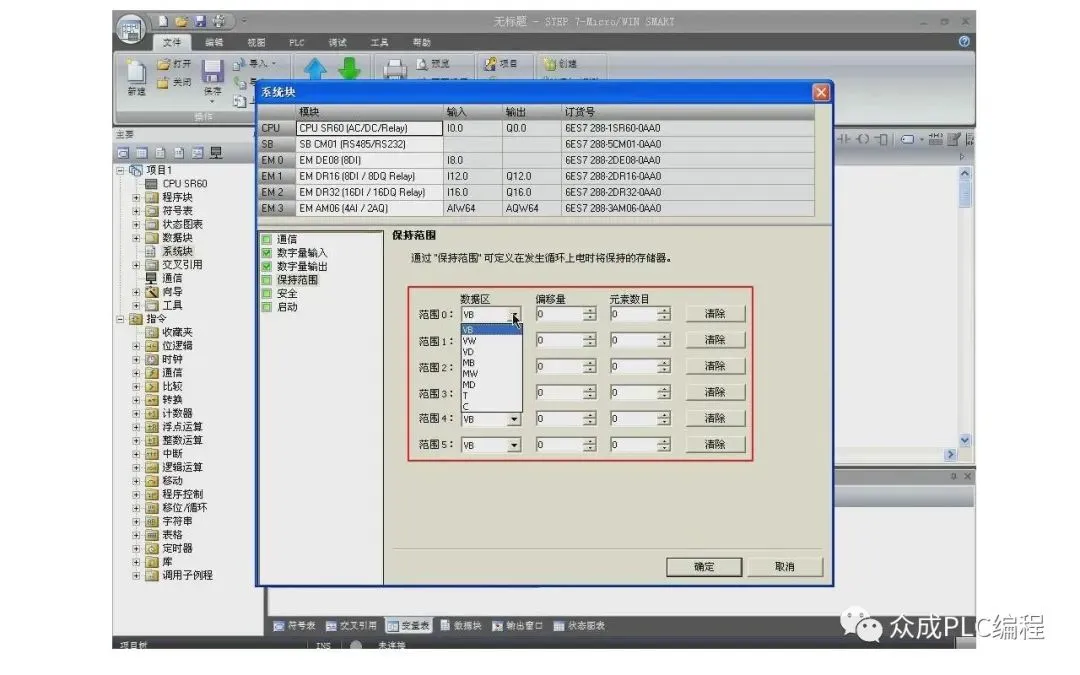
Task: Toggle the 数字量输入 checkbox
Action: (266, 253)
